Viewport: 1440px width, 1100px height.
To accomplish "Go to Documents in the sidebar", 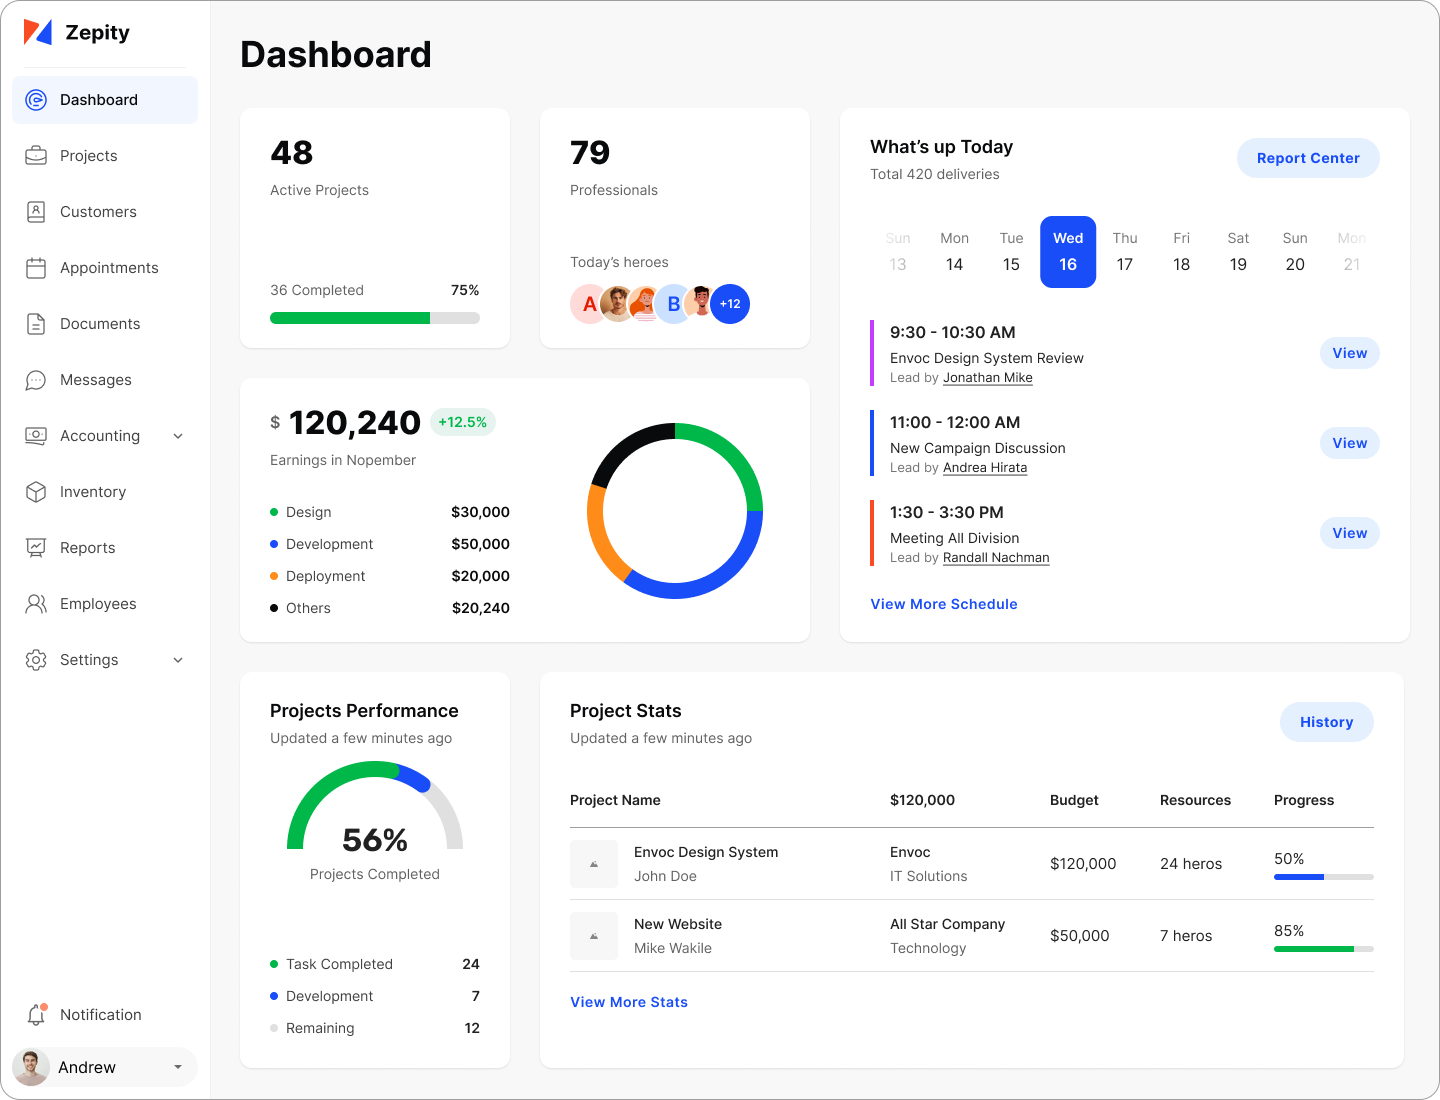I will coord(100,324).
